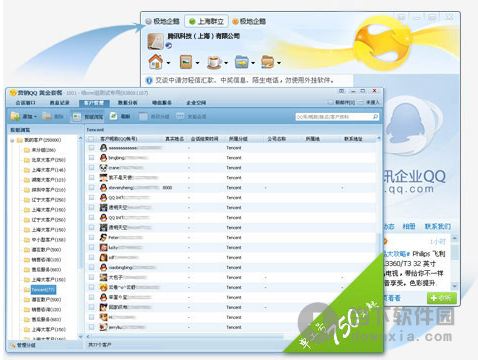Viewport: 478px width, 360px height.
Task: Tick the checkbox for bingbing row
Action: (91, 158)
